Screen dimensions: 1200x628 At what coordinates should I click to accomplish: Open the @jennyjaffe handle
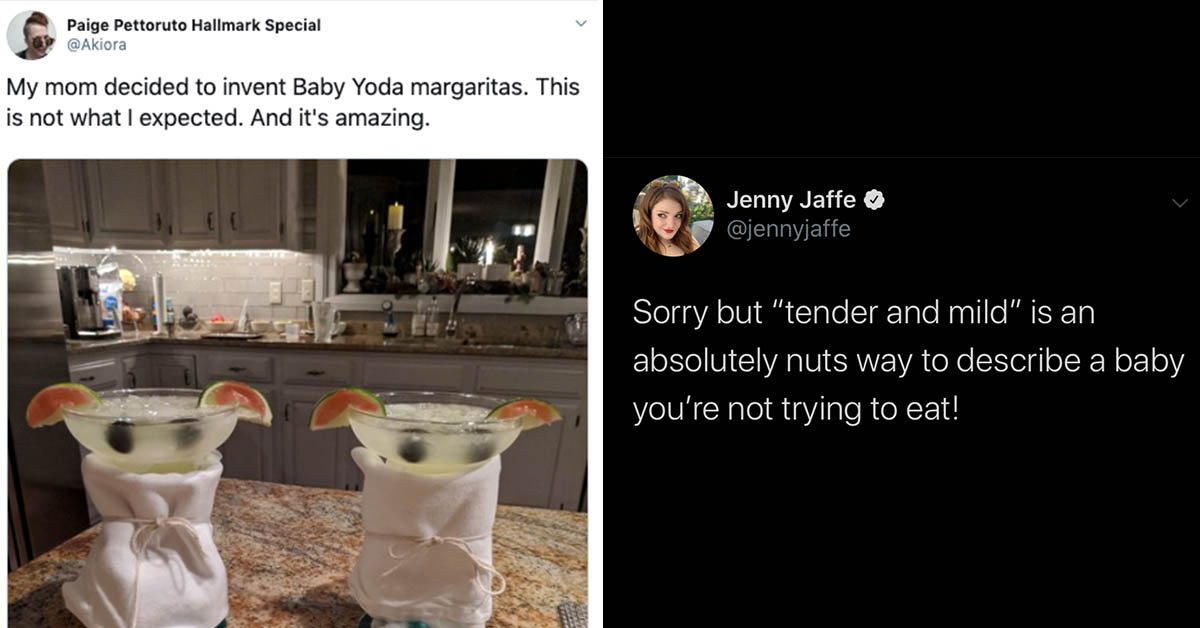coord(788,229)
